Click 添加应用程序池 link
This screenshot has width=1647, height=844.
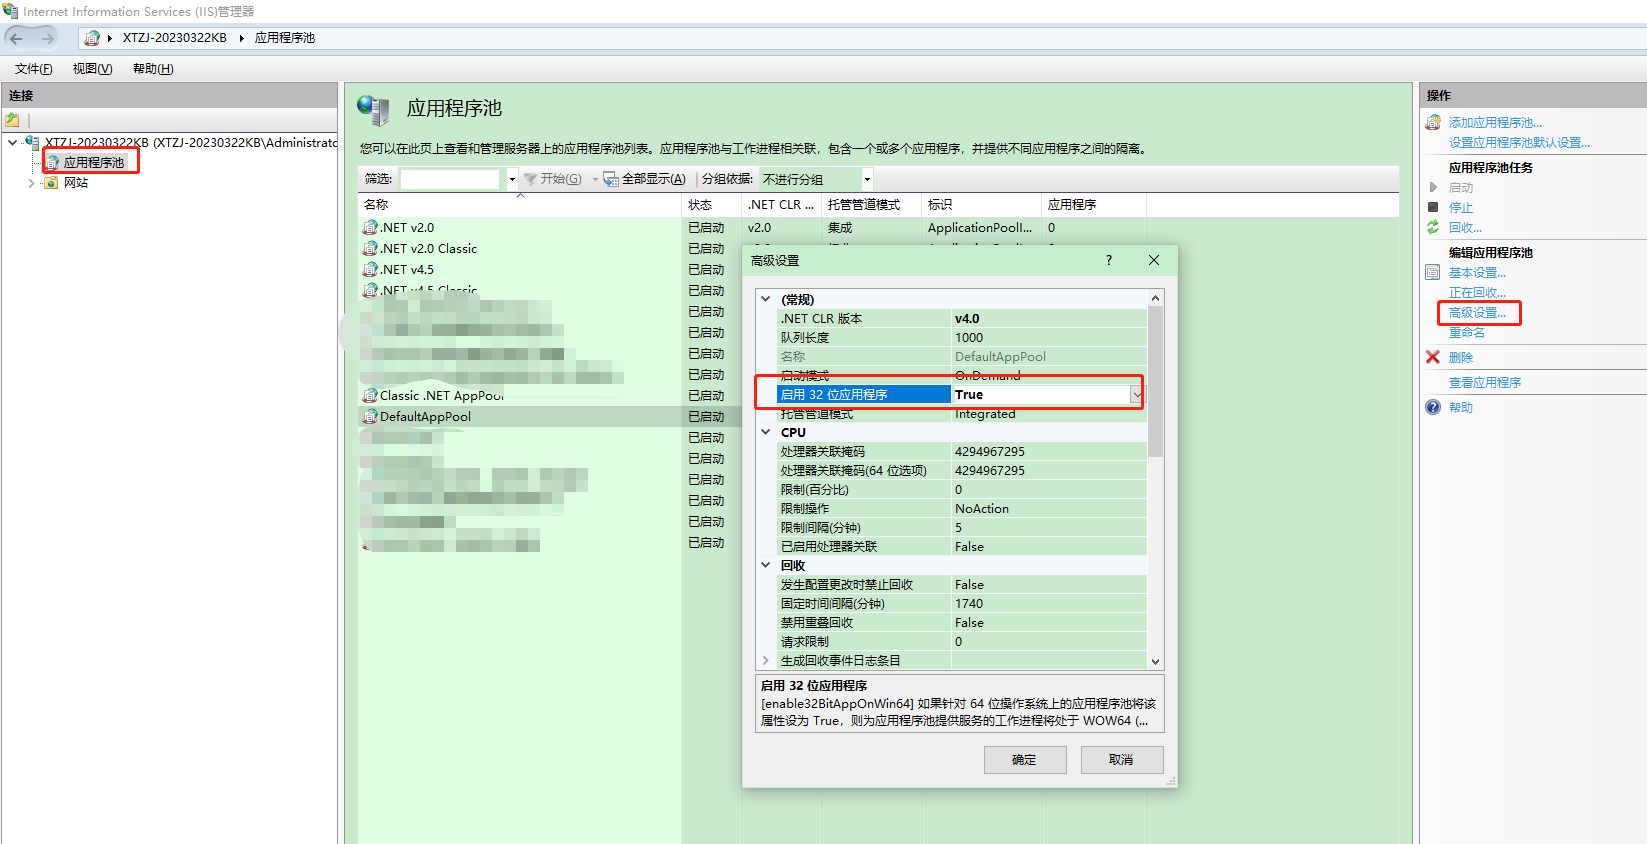pyautogui.click(x=1495, y=122)
